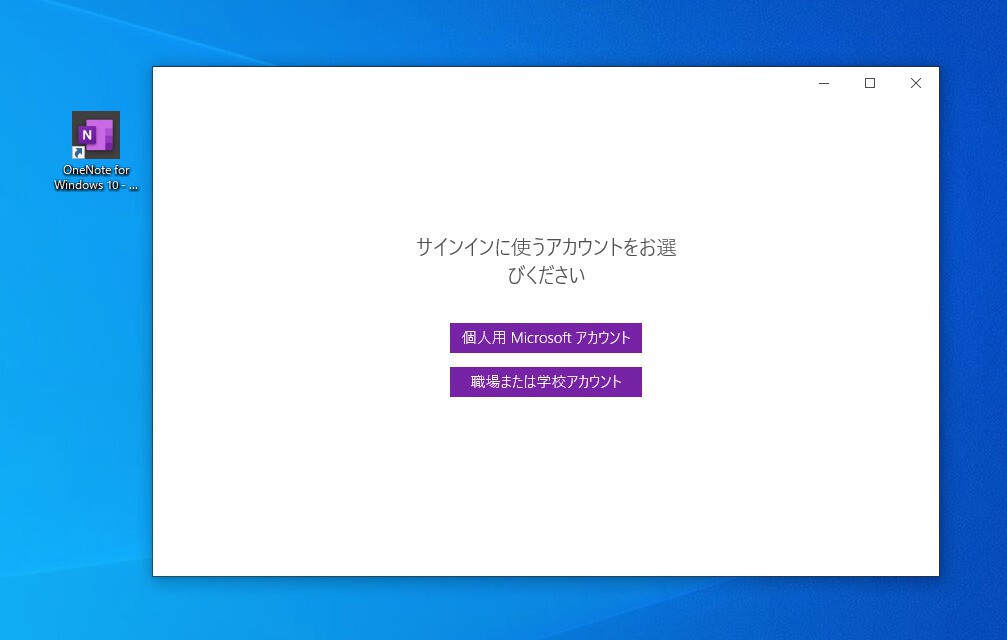Viewport: 1007px width, 640px height.
Task: Choose 個人用 Microsoft アカウント button
Action: (x=545, y=338)
